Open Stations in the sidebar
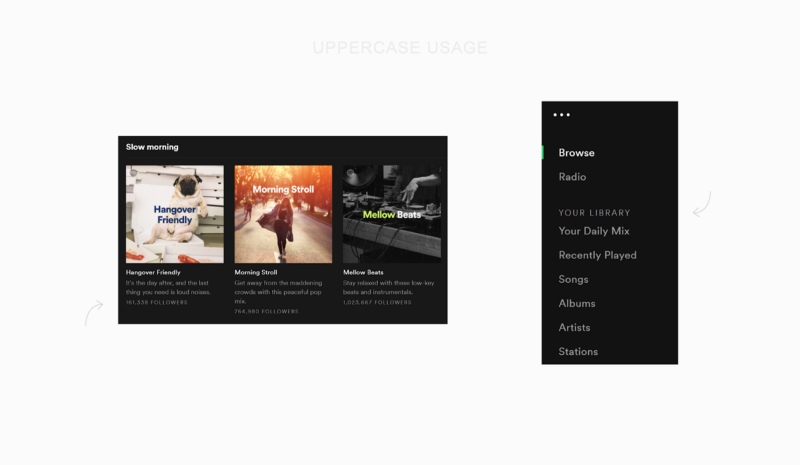The height and width of the screenshot is (465, 800). pyautogui.click(x=578, y=351)
